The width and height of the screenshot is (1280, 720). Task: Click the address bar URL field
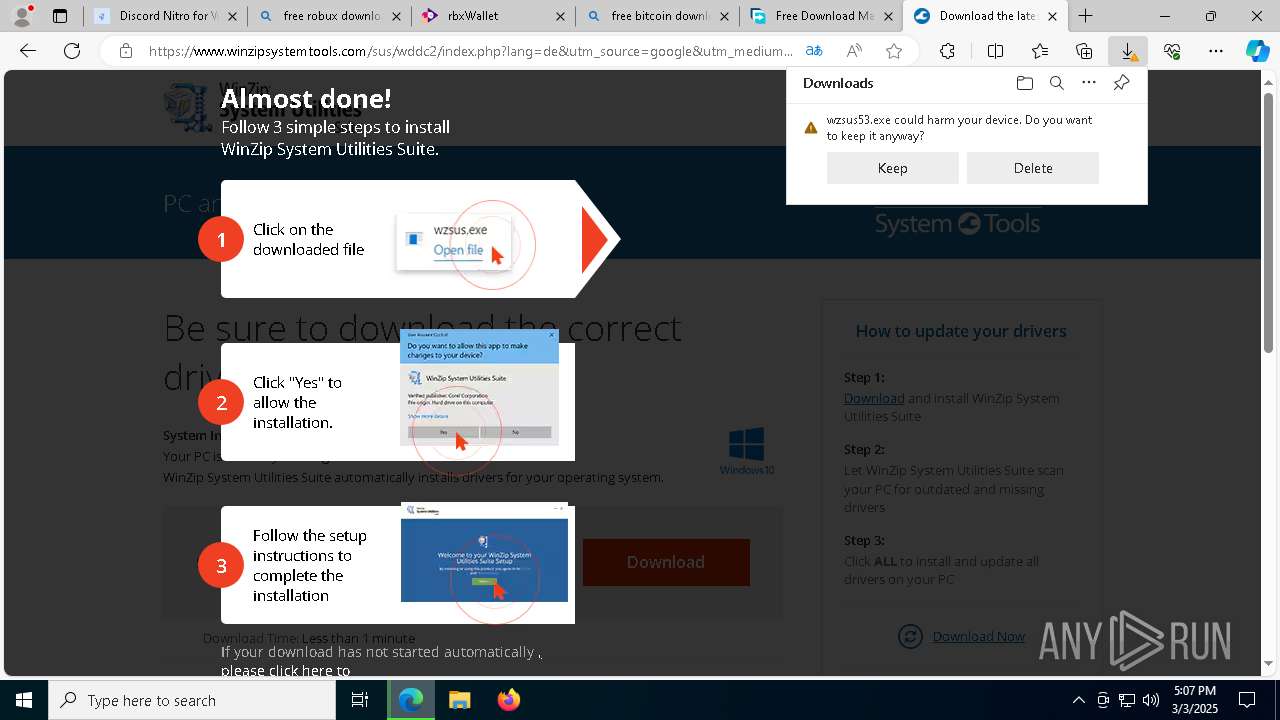(x=470, y=51)
